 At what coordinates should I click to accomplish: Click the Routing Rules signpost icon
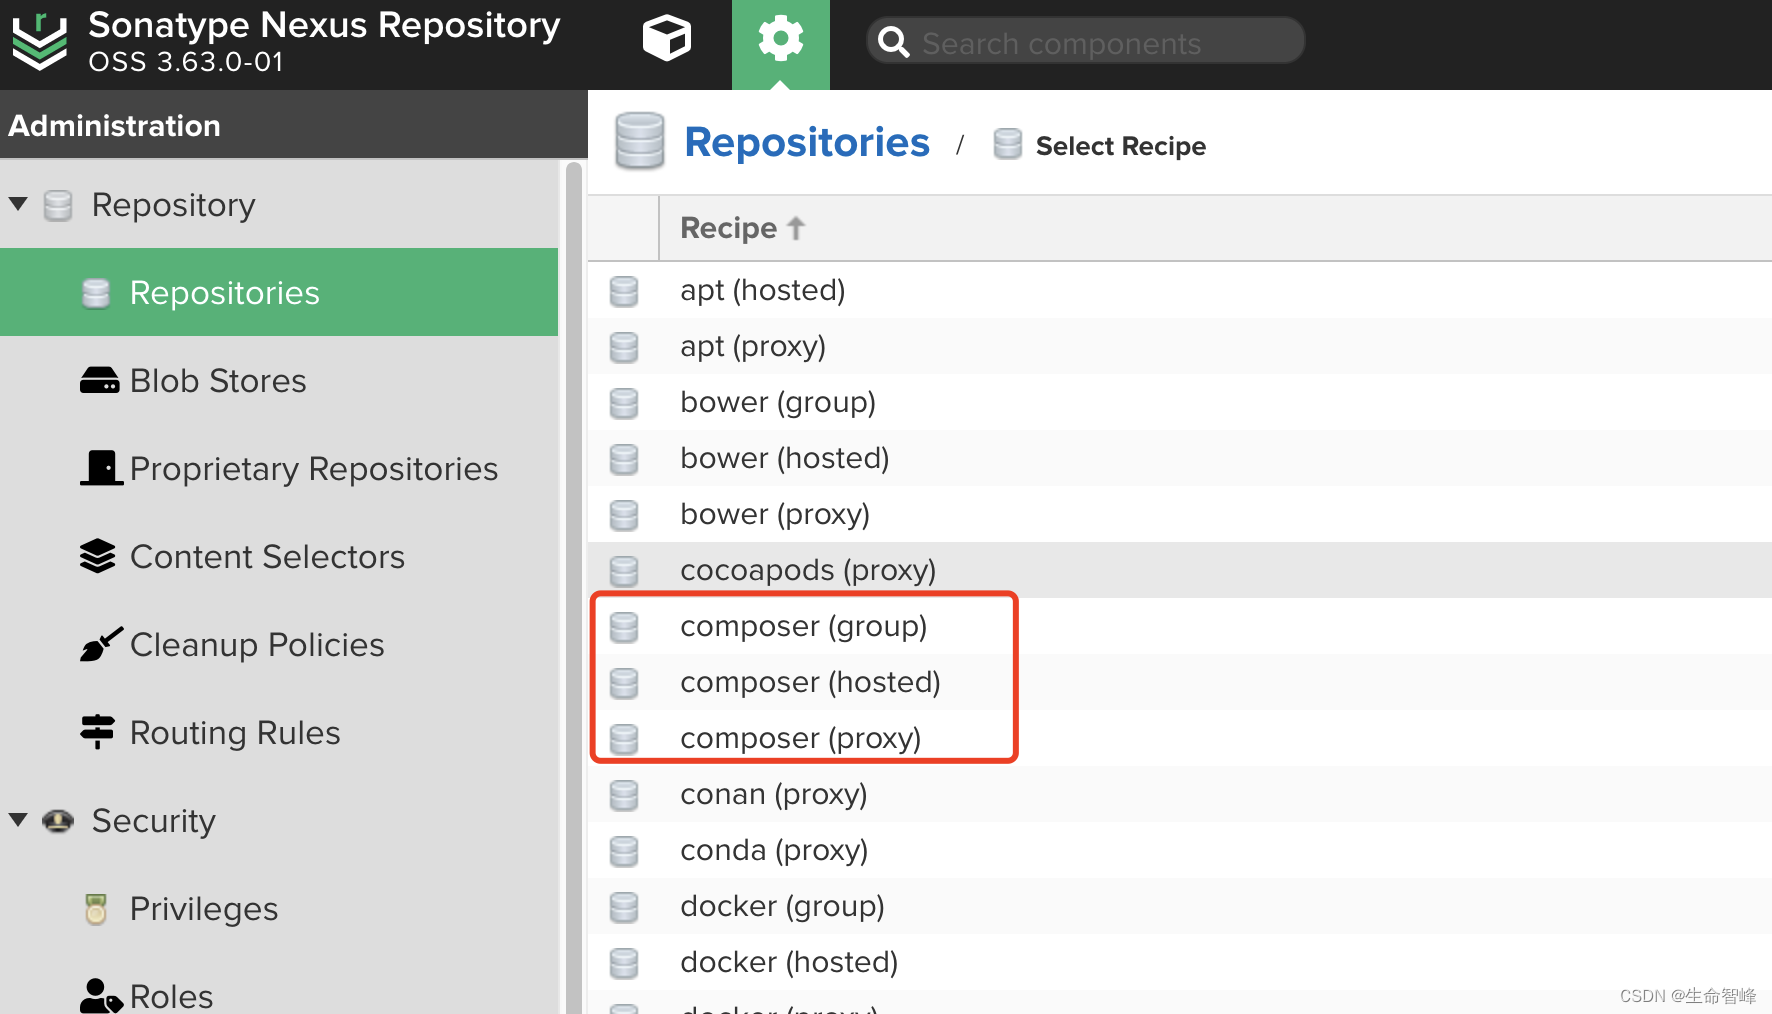point(98,732)
